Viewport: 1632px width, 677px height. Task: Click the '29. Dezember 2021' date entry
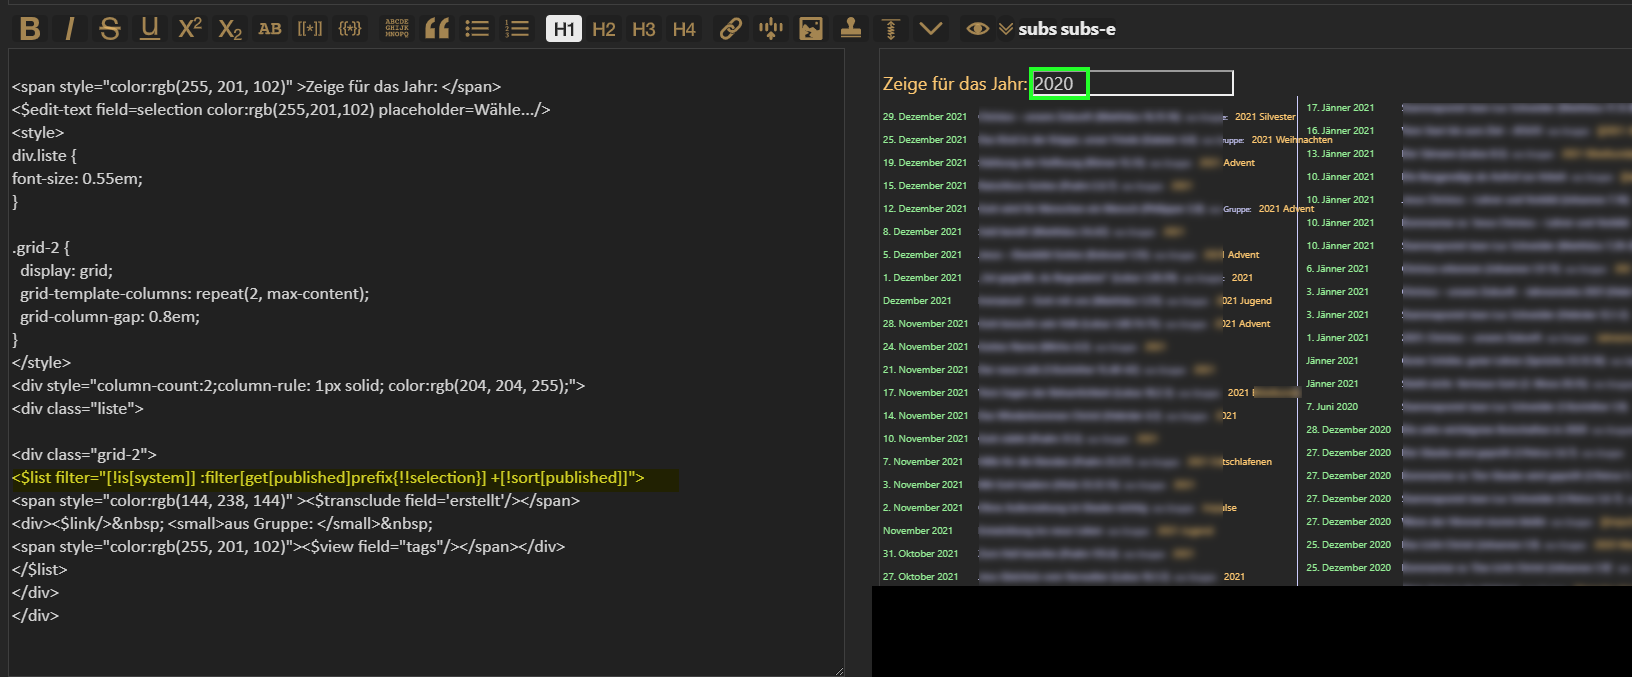click(925, 117)
